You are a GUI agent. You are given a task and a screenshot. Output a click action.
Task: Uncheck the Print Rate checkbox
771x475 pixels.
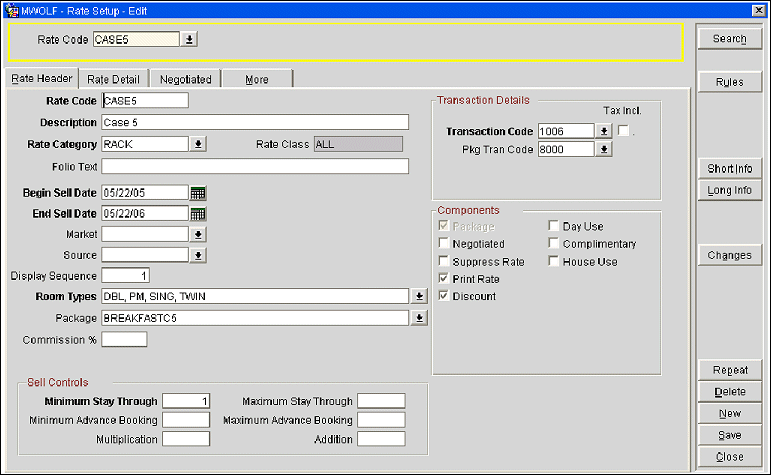click(444, 279)
